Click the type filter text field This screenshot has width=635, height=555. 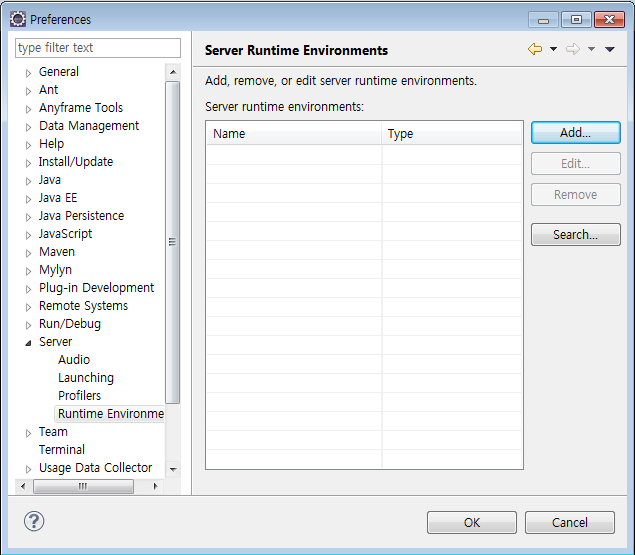97,48
